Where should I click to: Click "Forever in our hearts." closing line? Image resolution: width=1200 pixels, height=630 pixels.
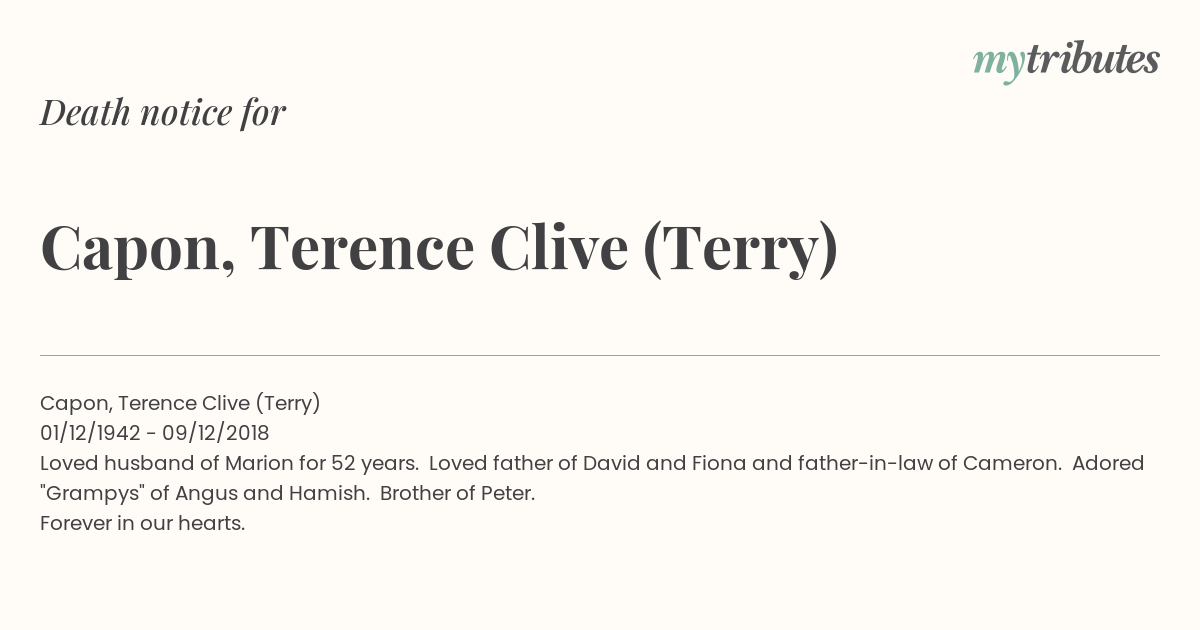click(142, 523)
